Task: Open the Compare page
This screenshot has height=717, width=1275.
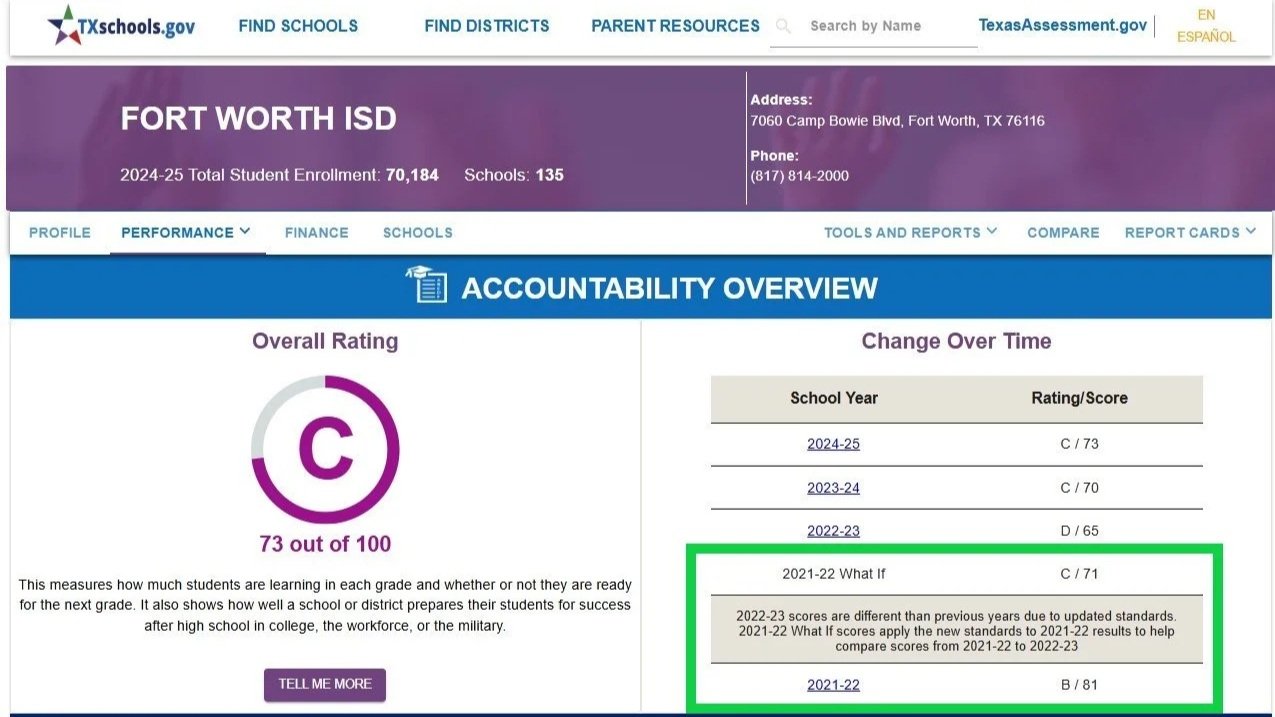Action: point(1063,232)
